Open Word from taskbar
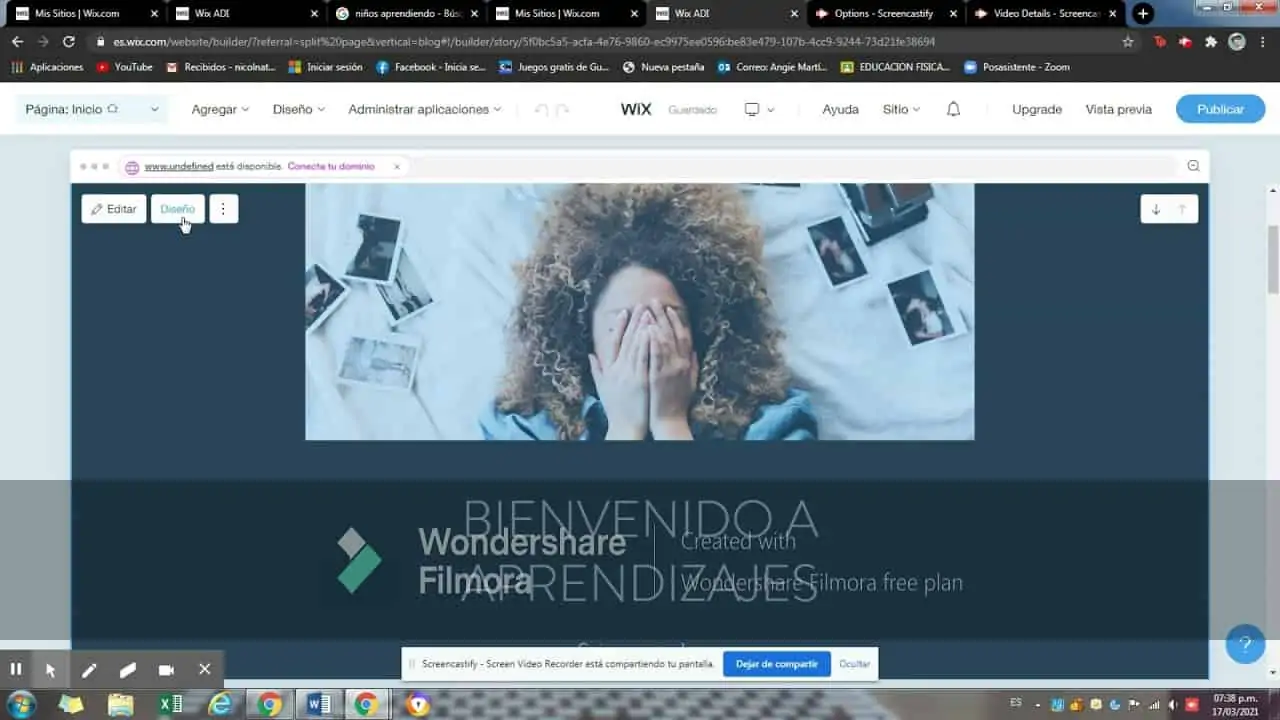 tap(319, 704)
